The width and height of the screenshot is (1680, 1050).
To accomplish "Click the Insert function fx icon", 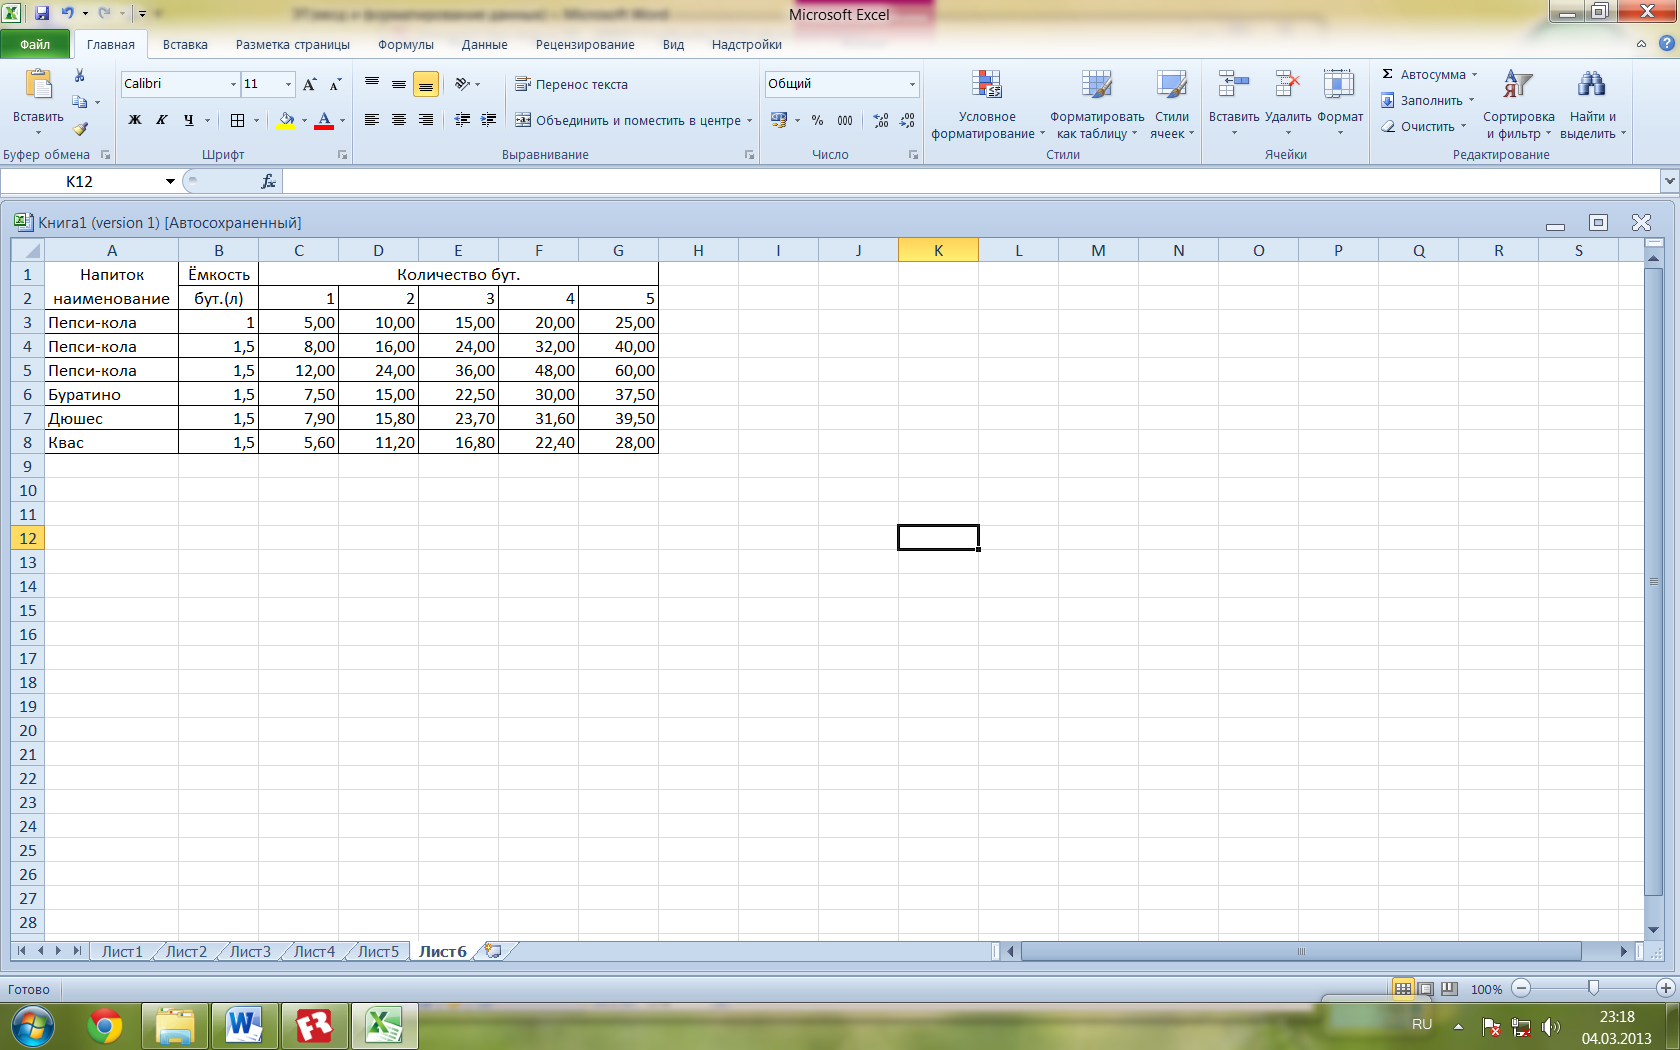I will 268,181.
